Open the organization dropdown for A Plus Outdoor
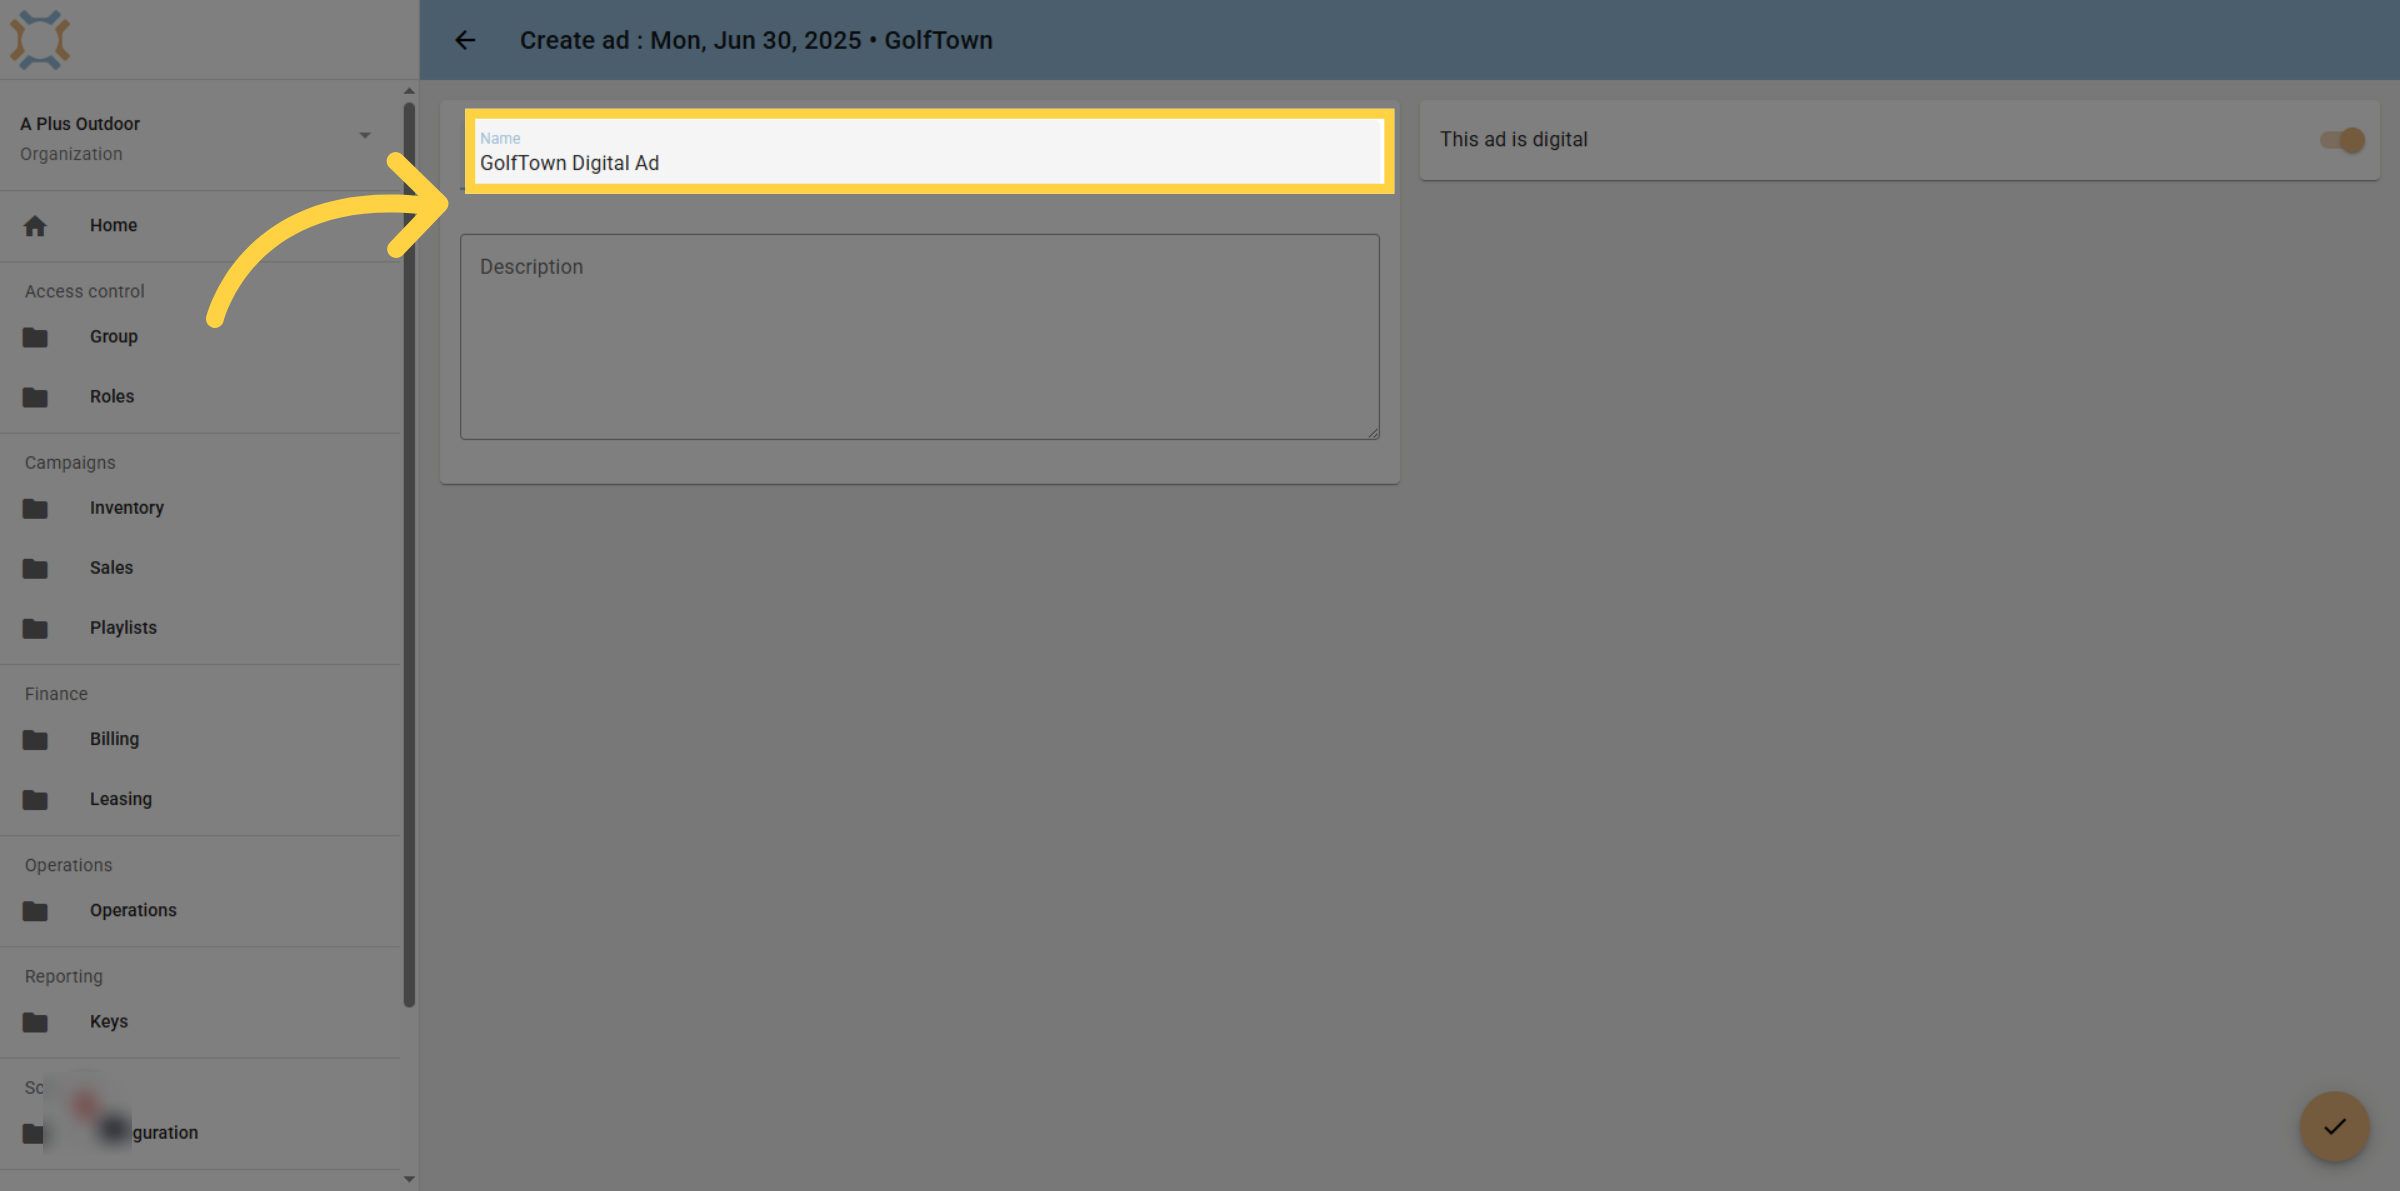This screenshot has width=2400, height=1191. tap(365, 135)
